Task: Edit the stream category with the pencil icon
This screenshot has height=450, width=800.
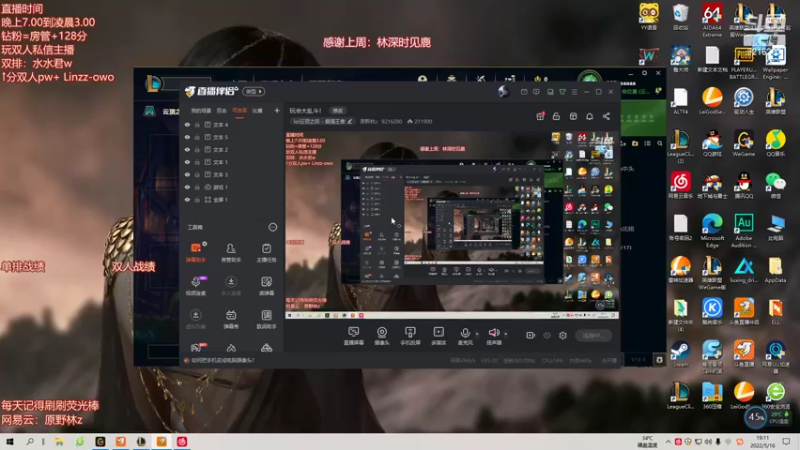Action: (350, 121)
